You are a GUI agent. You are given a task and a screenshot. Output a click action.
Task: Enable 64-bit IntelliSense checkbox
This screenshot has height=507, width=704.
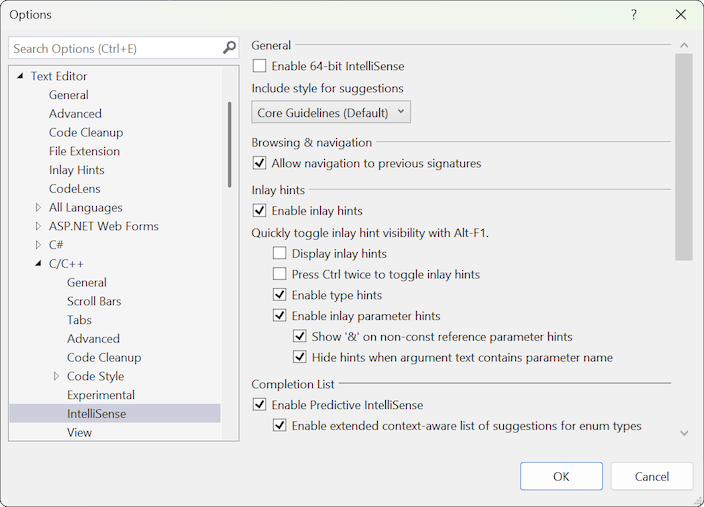click(x=260, y=66)
